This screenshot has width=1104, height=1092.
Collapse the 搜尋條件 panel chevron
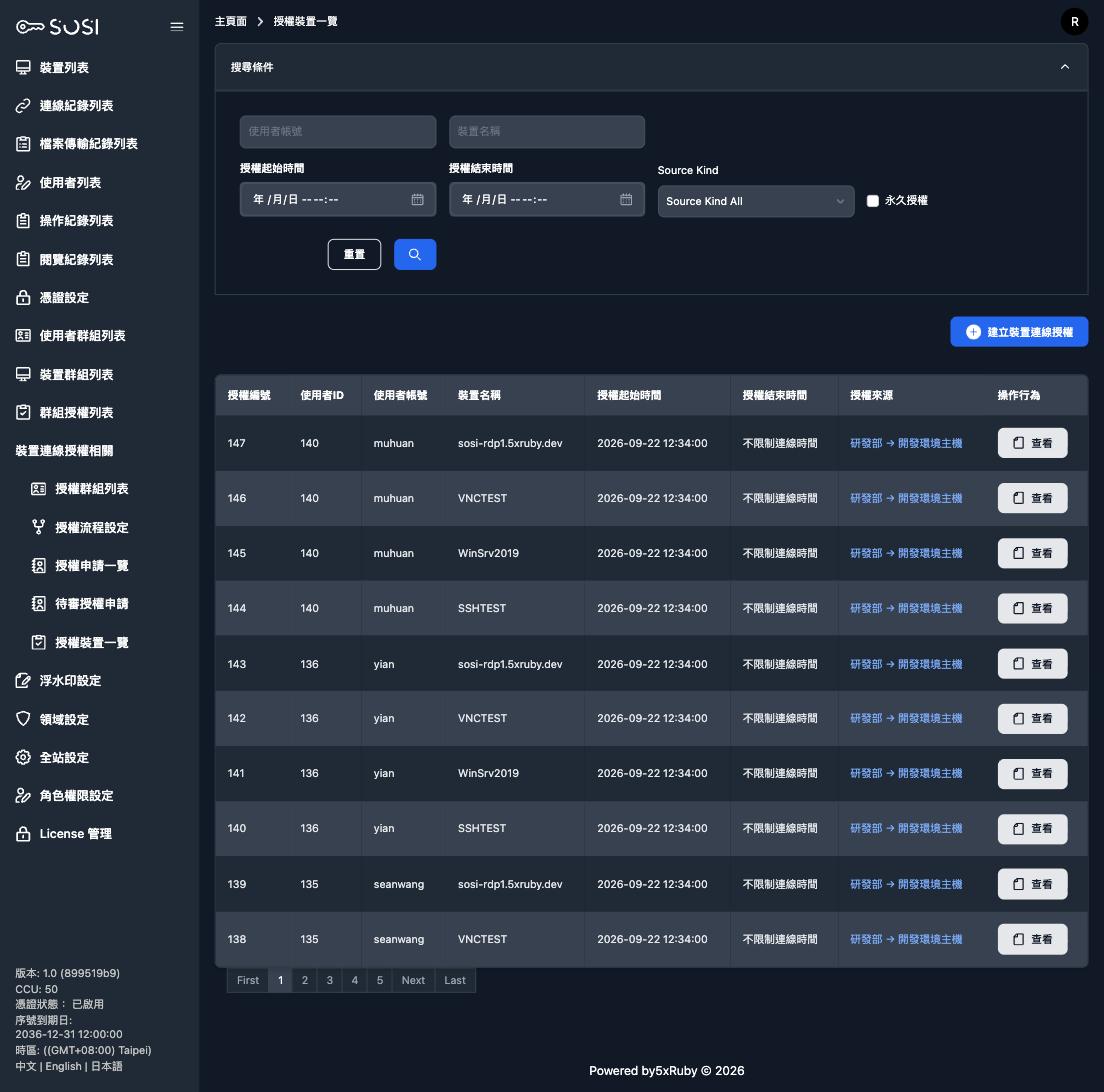[x=1065, y=67]
